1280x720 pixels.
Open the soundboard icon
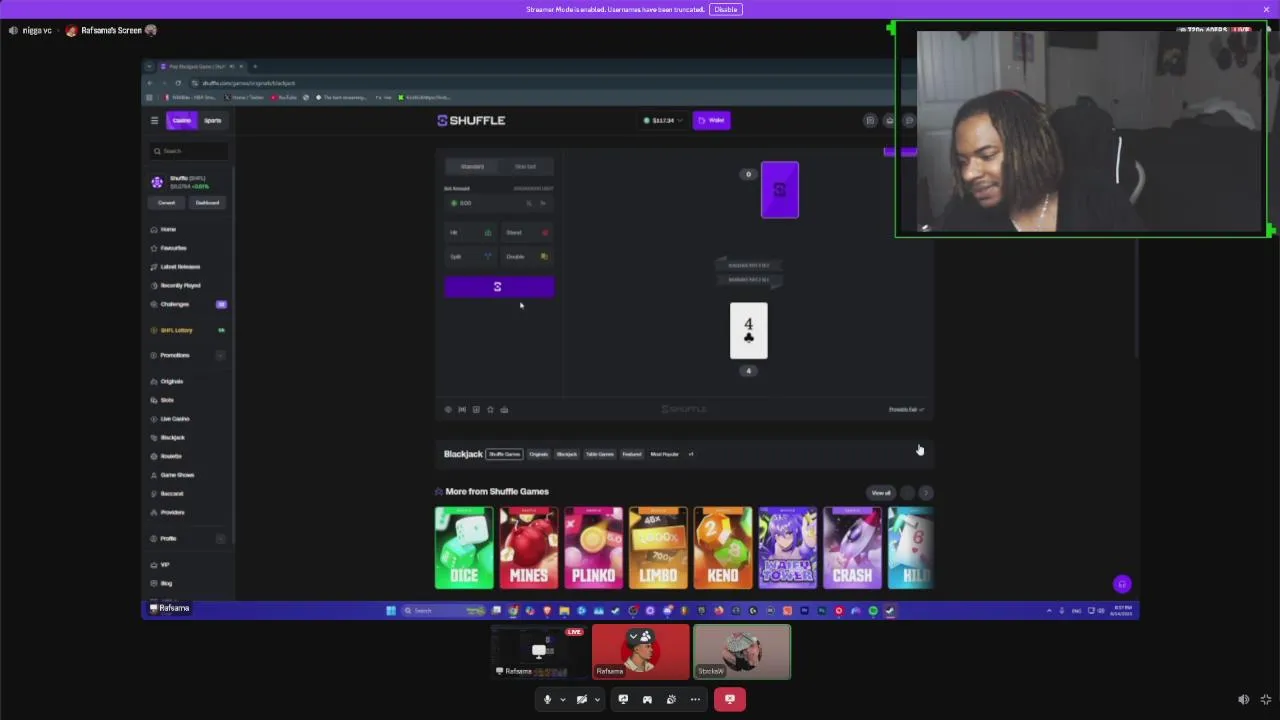pos(671,699)
